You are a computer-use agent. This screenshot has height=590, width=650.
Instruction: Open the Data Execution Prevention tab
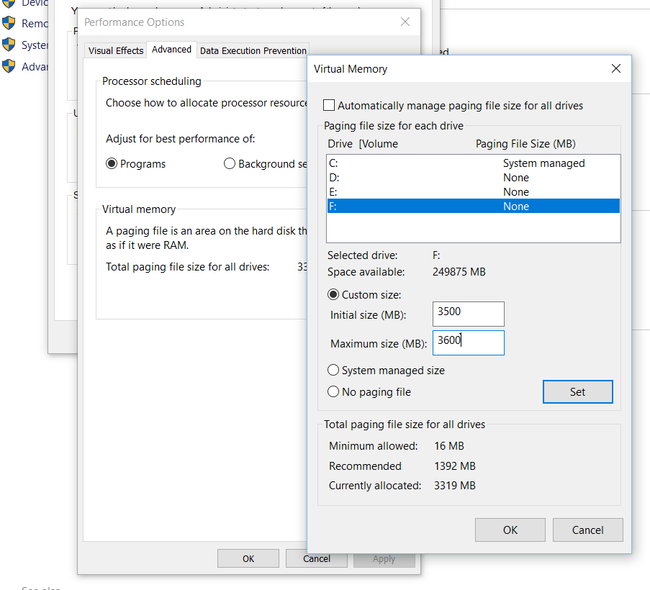coord(253,50)
